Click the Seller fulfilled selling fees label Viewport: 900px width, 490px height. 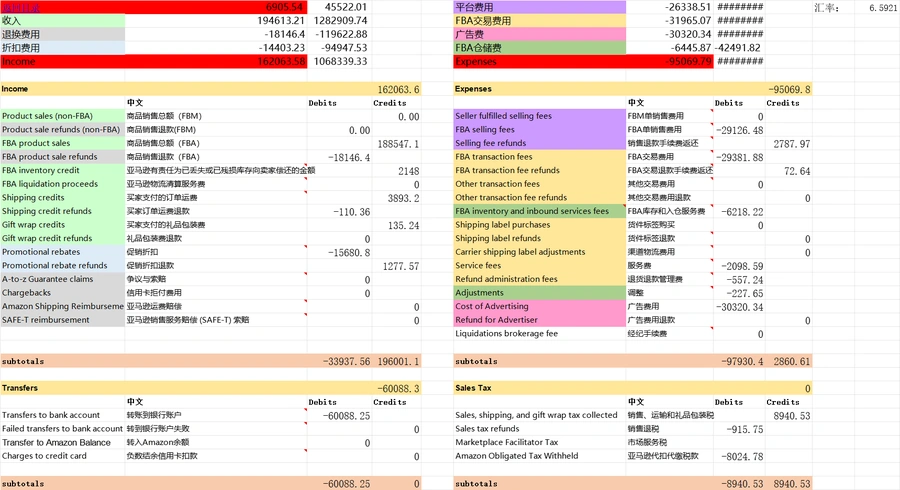point(540,116)
